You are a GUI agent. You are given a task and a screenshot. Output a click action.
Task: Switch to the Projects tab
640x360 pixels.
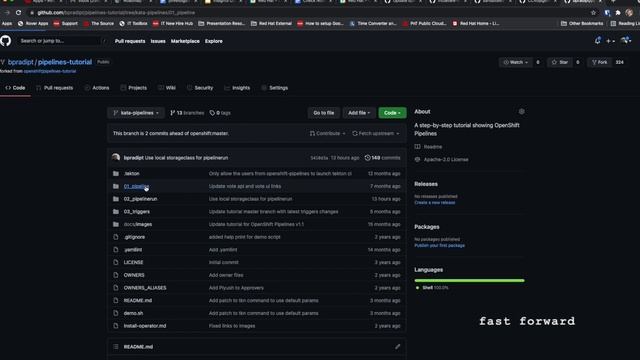pos(133,88)
